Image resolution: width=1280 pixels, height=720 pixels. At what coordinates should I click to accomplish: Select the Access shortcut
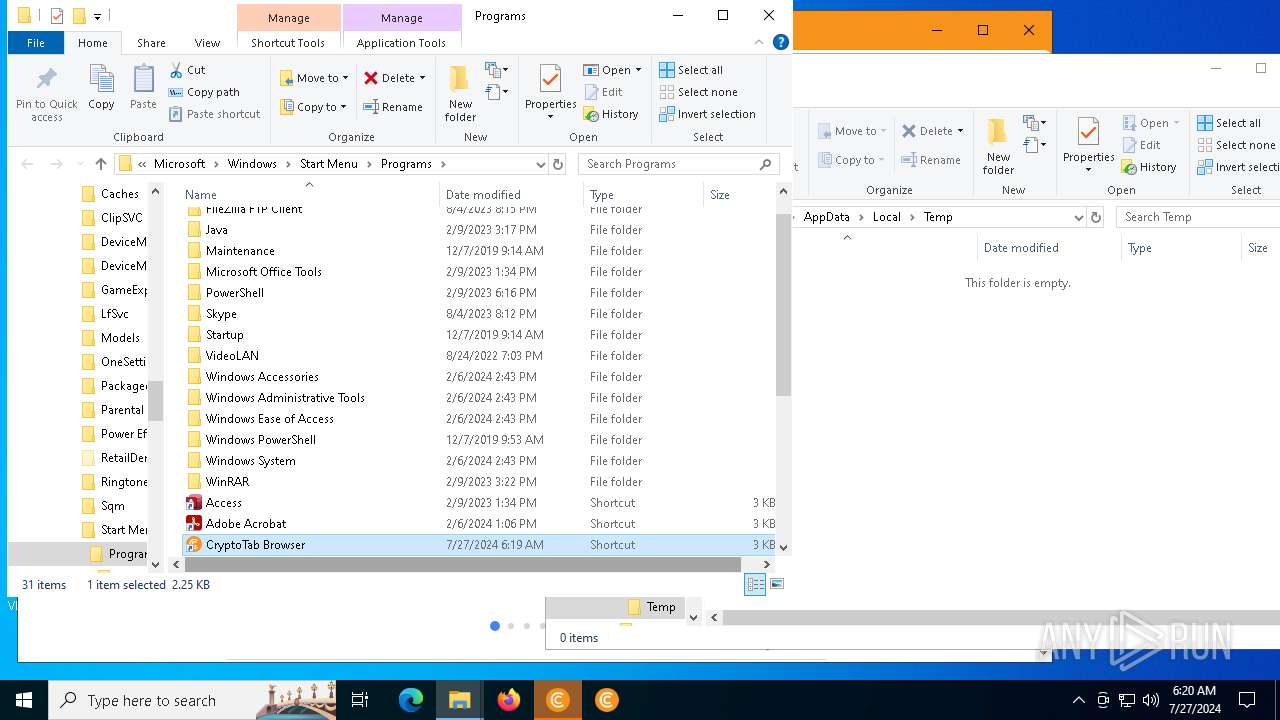coord(478,503)
